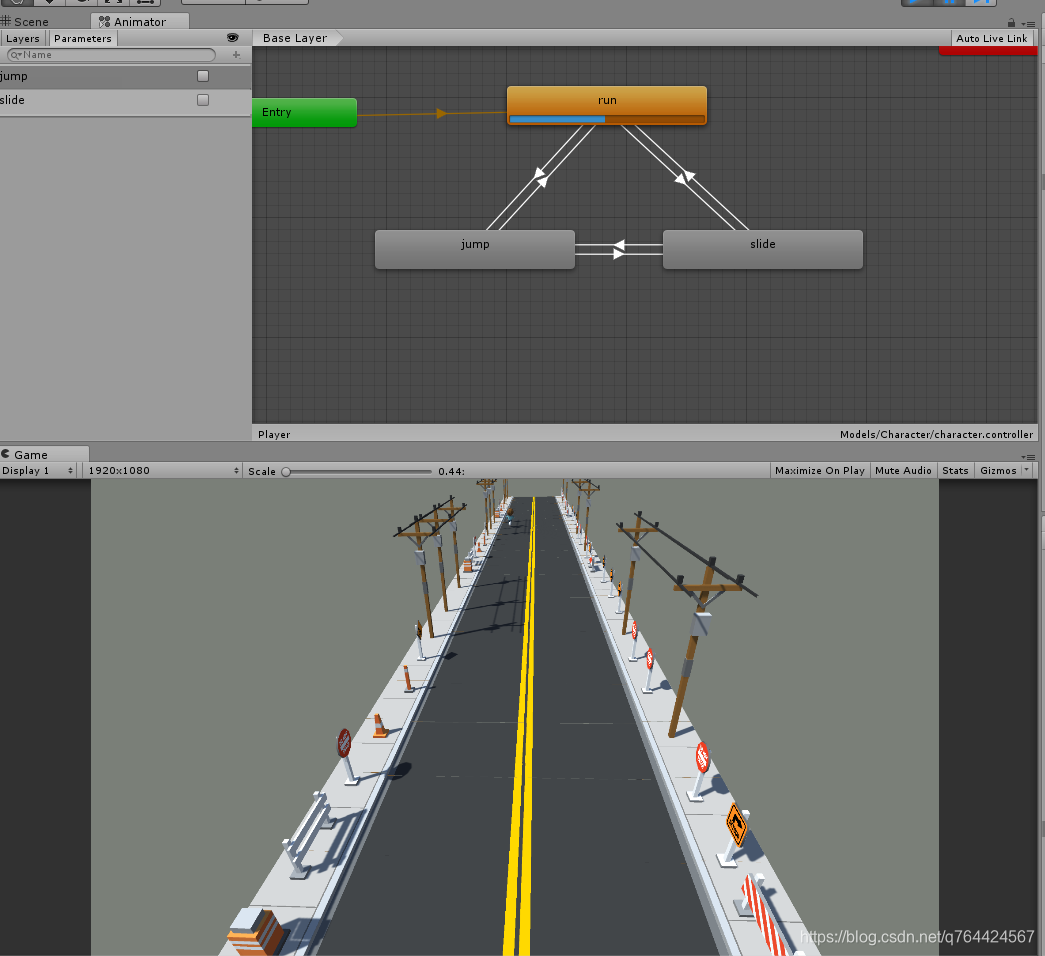Click the Play button in the toolbar
The image size is (1045, 956).
[x=917, y=2]
